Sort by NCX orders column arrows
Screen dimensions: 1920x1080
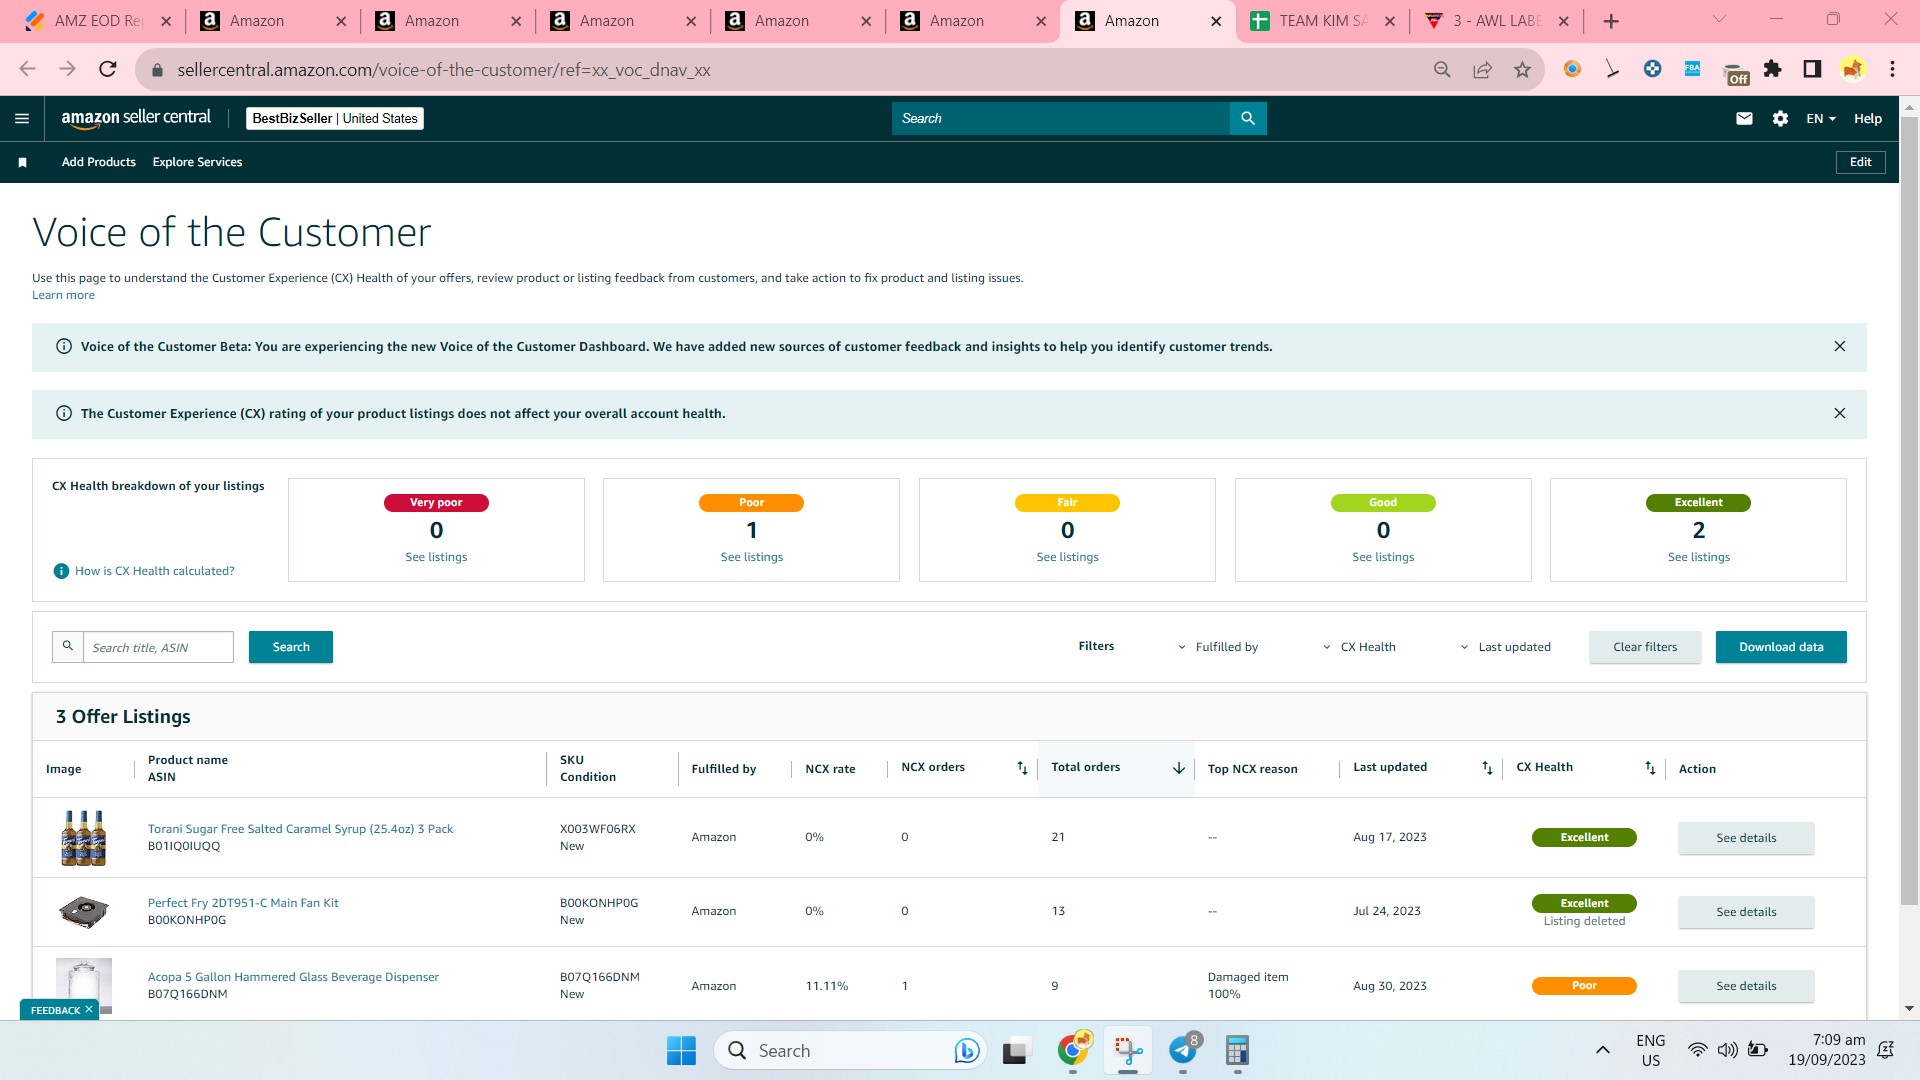pyautogui.click(x=1022, y=768)
